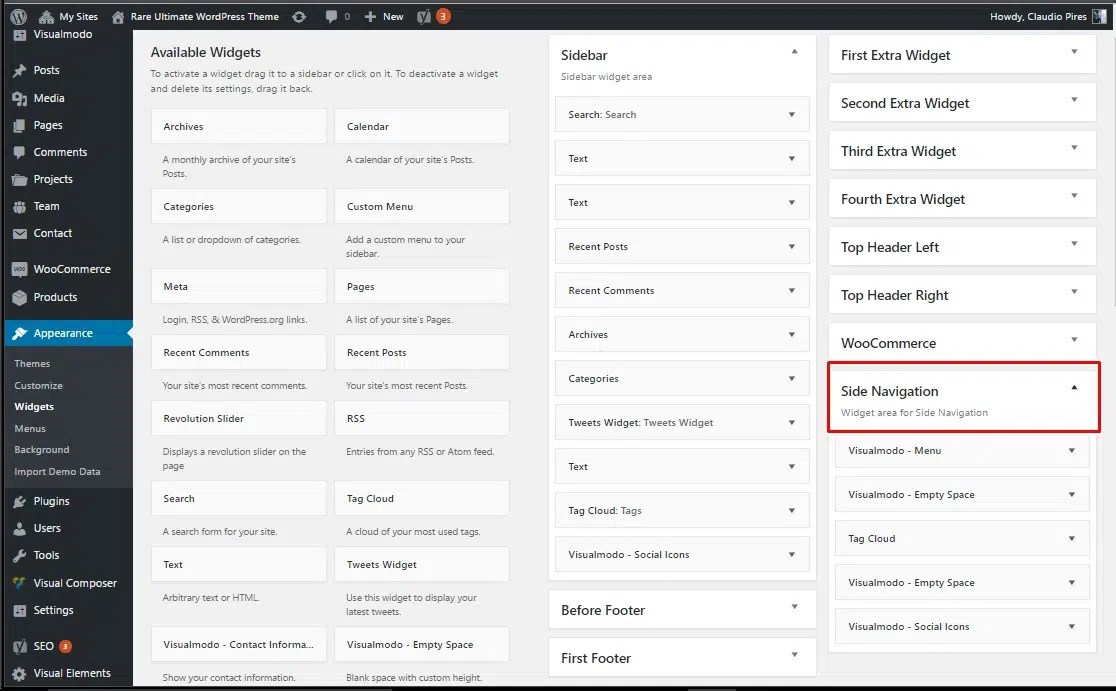Click the Contact envelope icon

point(20,233)
